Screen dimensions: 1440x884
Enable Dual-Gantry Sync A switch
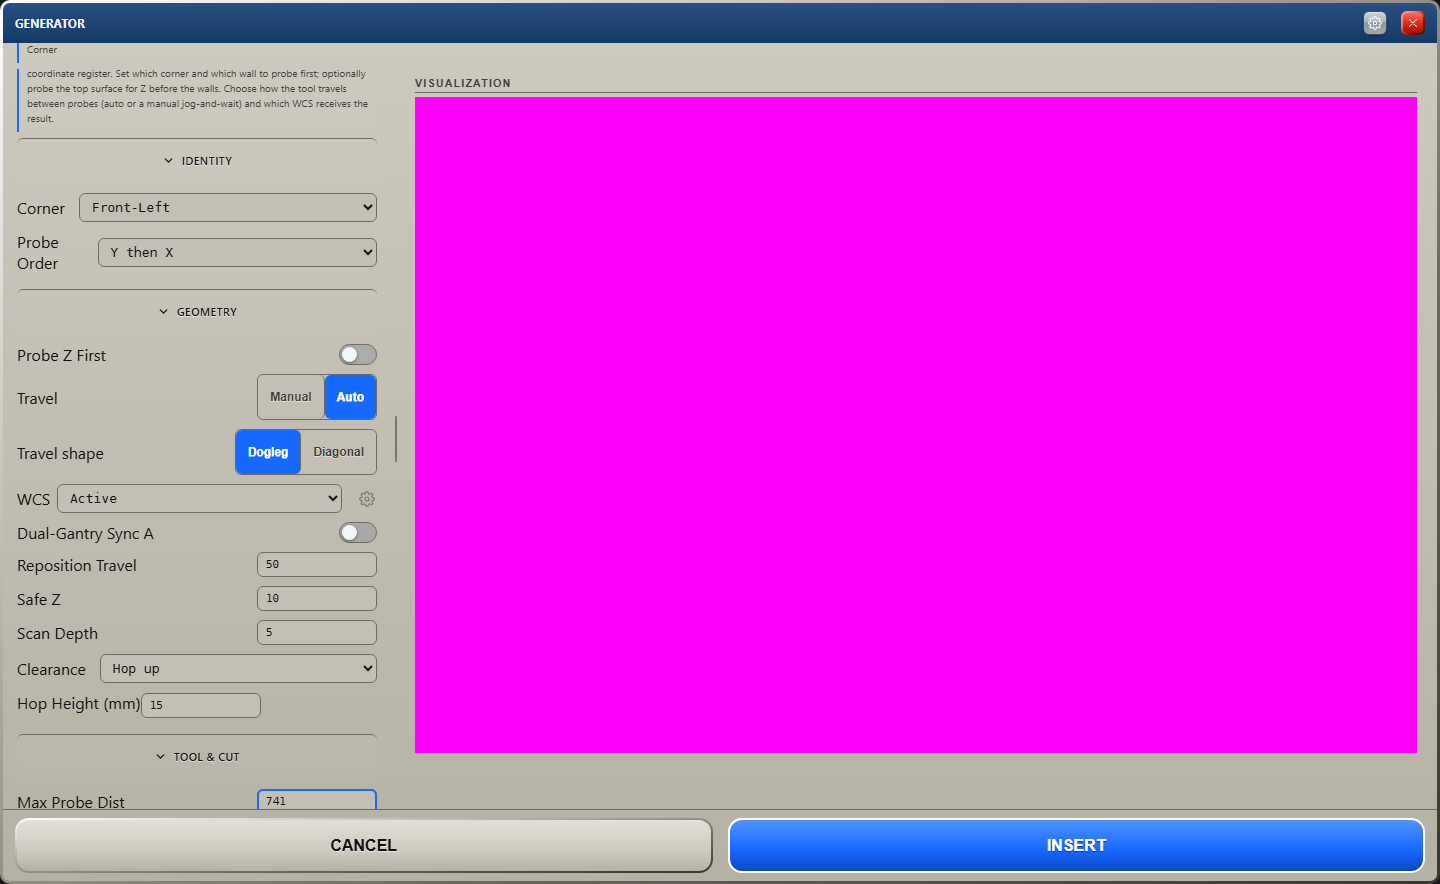(x=357, y=533)
